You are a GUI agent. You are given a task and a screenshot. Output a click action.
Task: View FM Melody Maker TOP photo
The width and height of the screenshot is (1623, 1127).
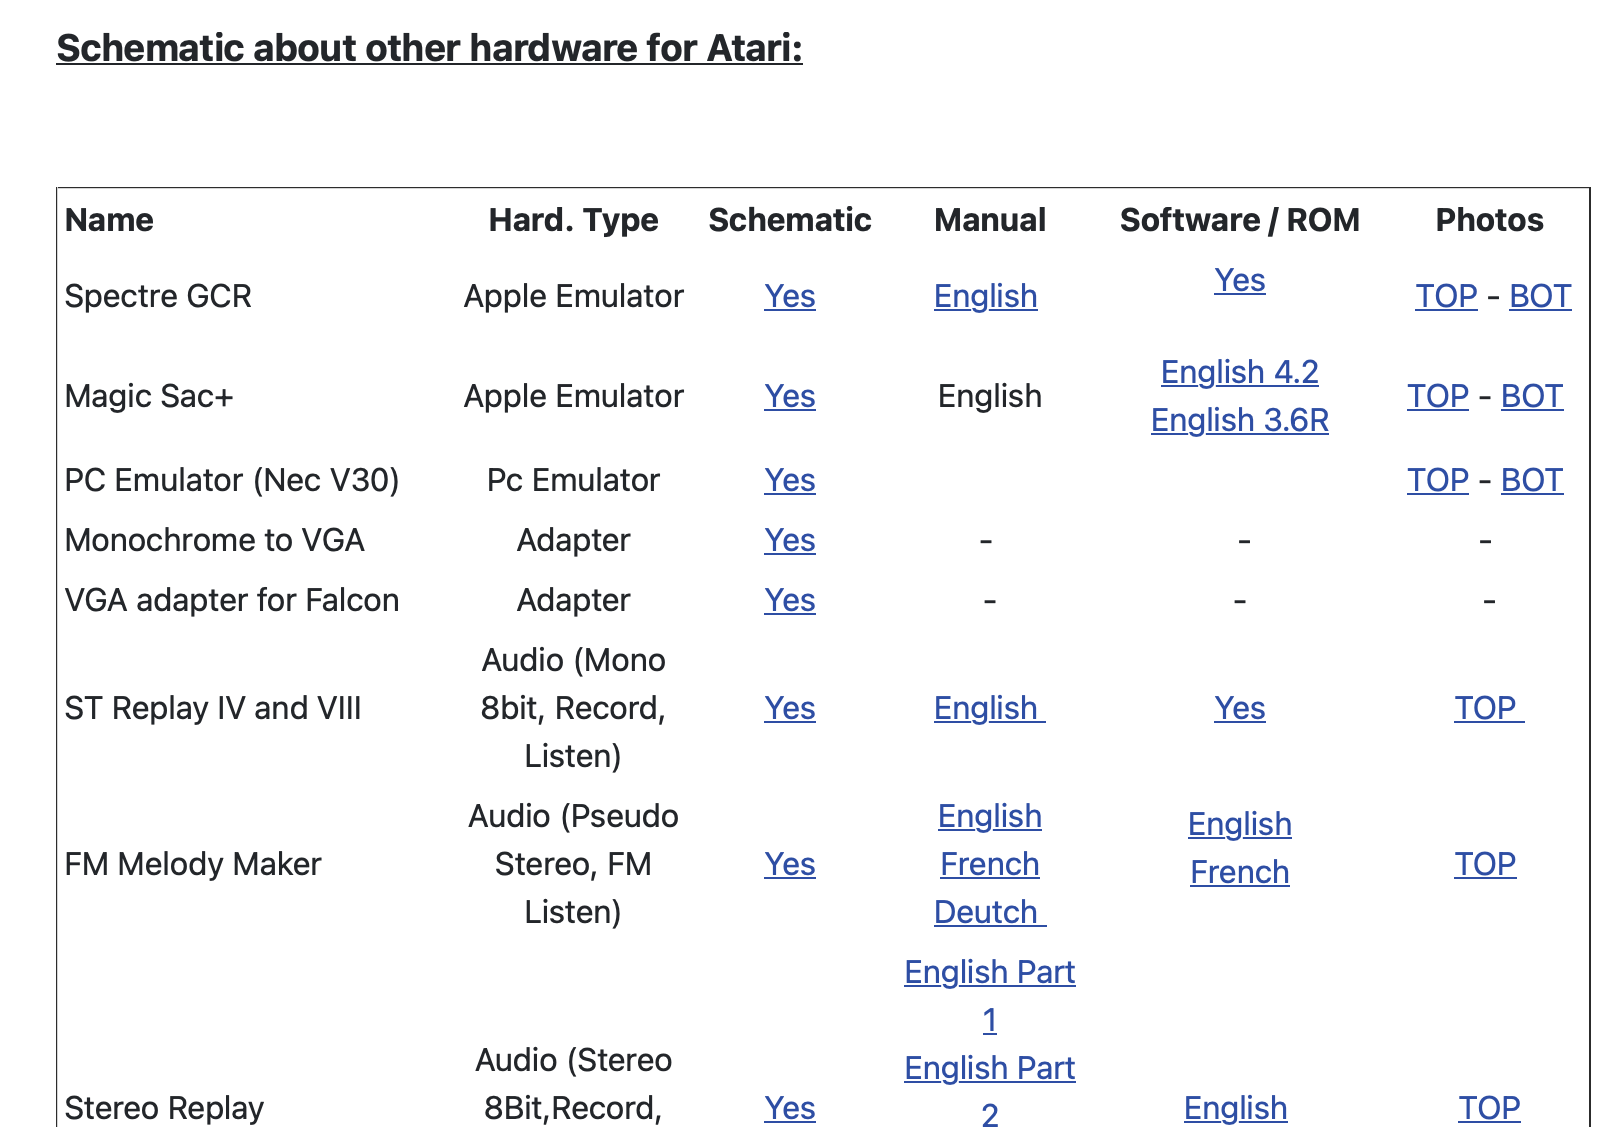point(1485,864)
